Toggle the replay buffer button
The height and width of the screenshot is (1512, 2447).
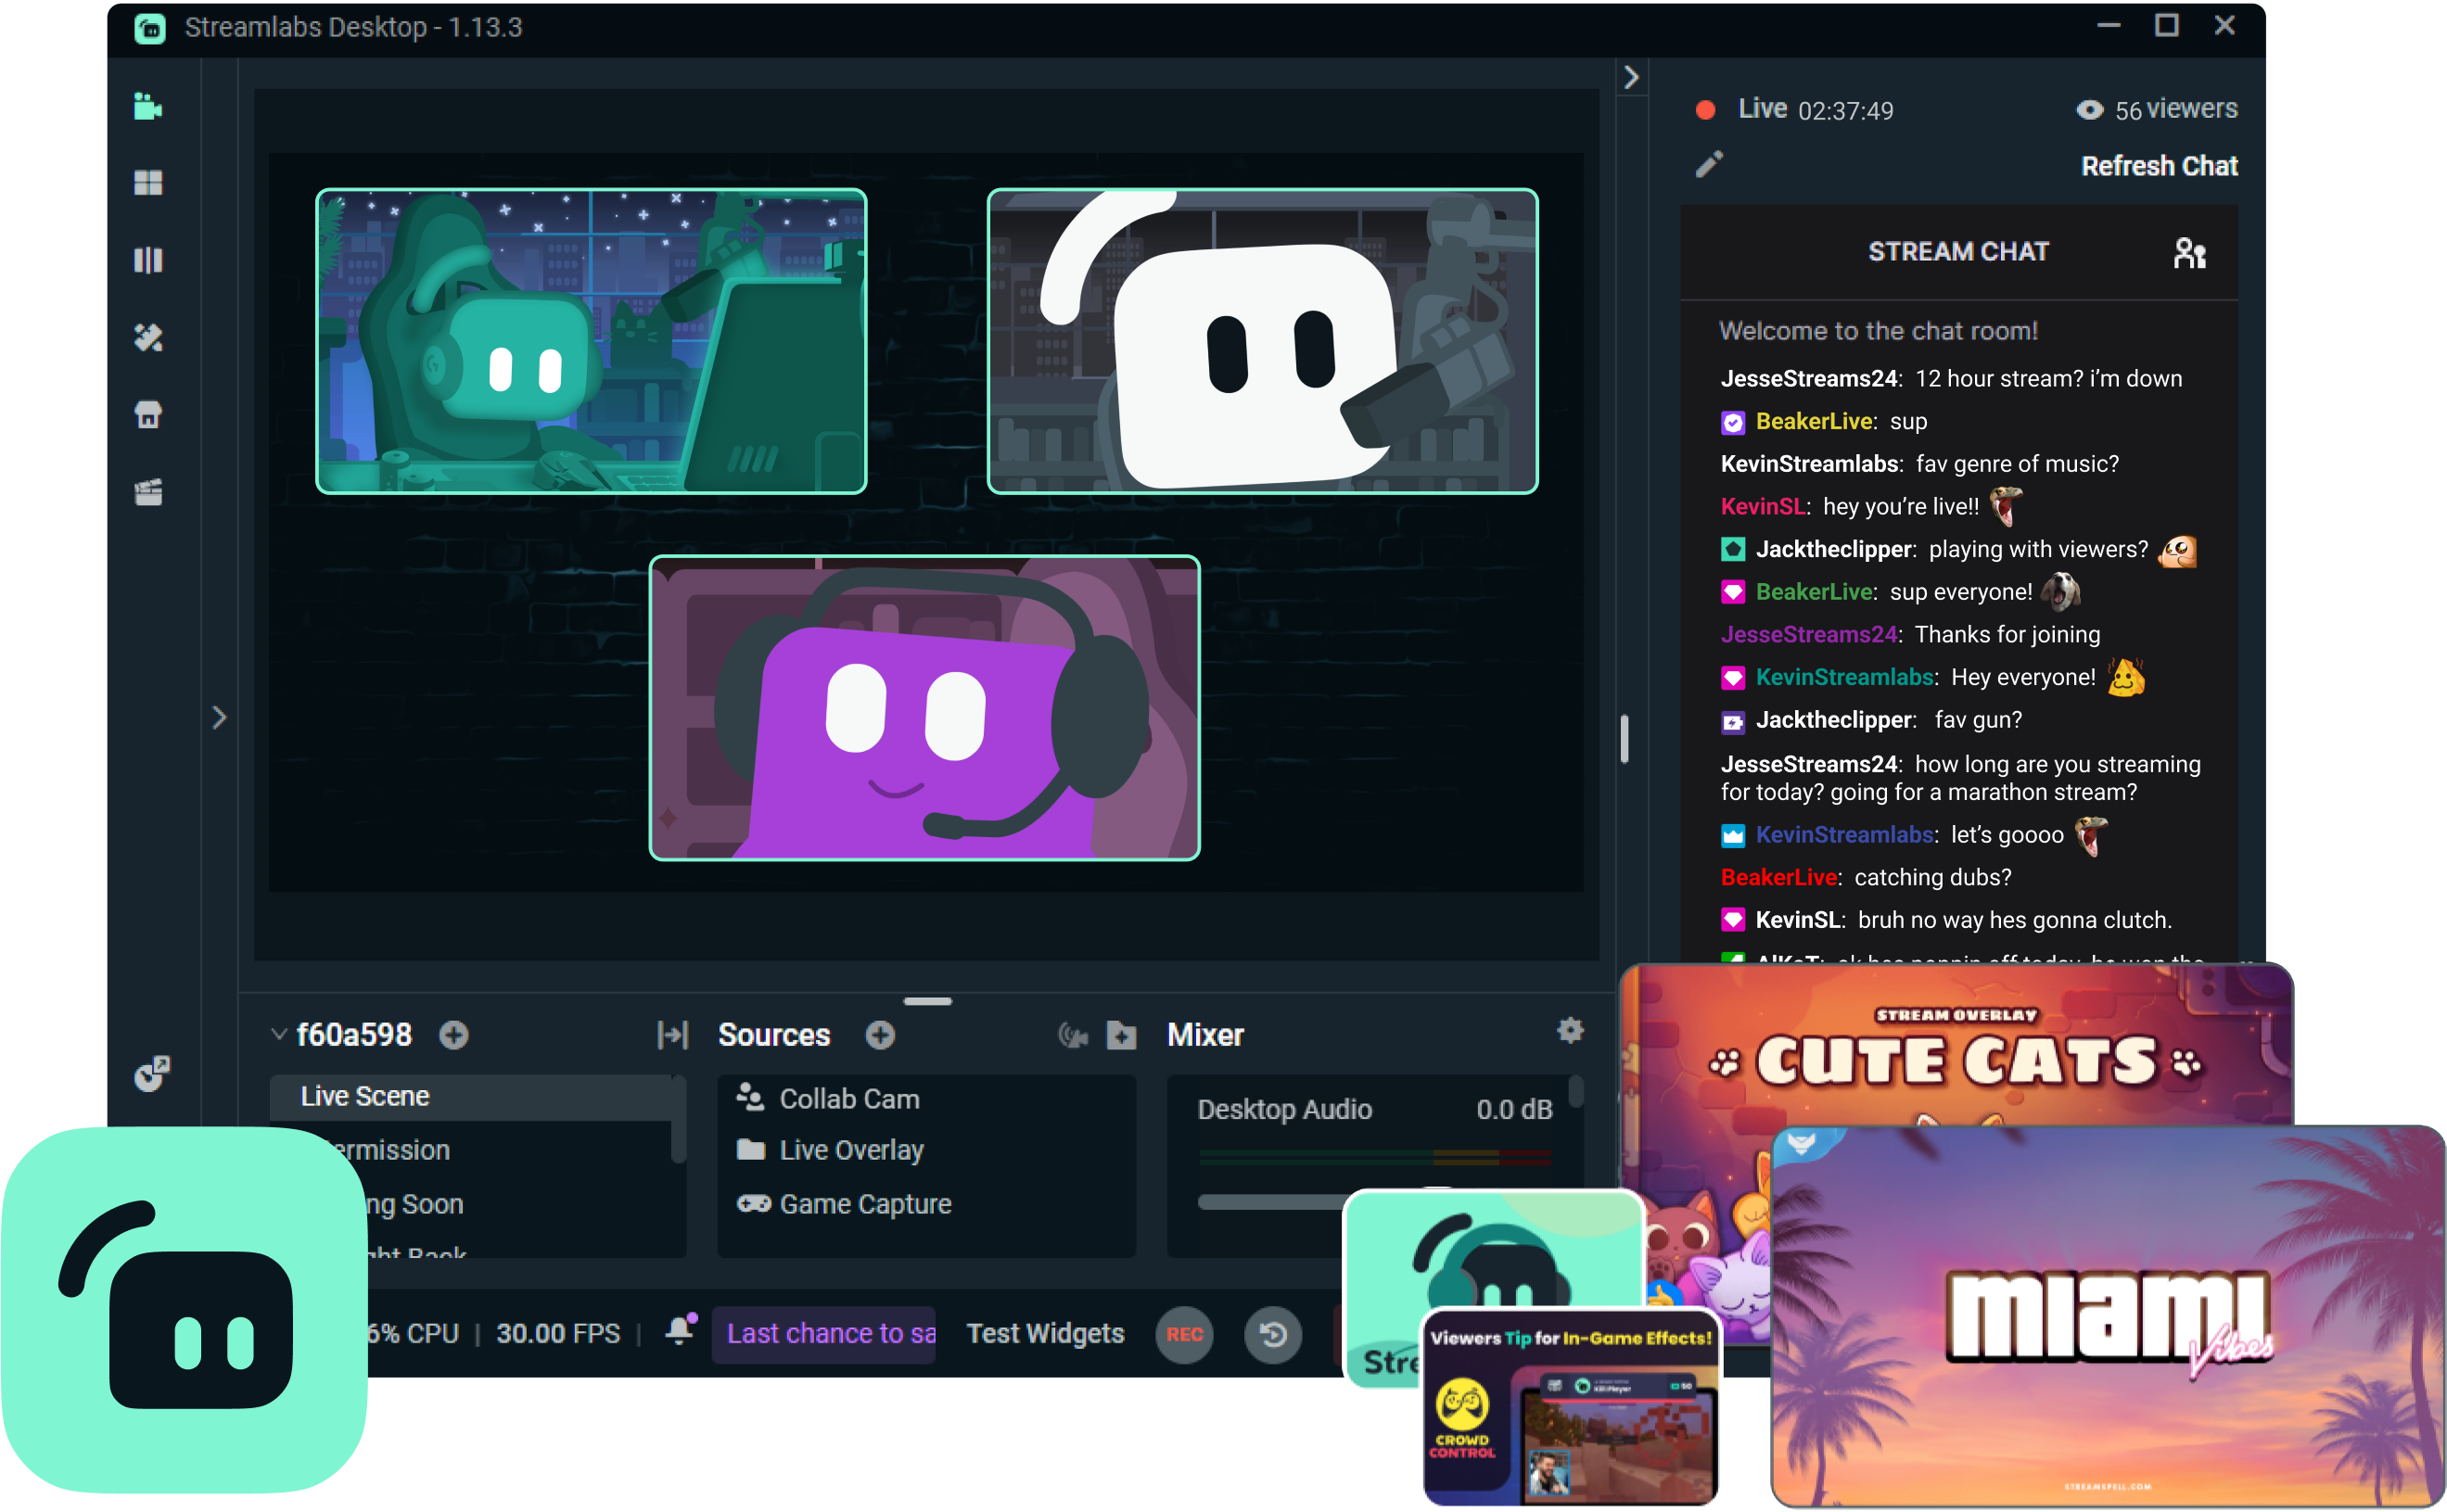pos(1272,1334)
